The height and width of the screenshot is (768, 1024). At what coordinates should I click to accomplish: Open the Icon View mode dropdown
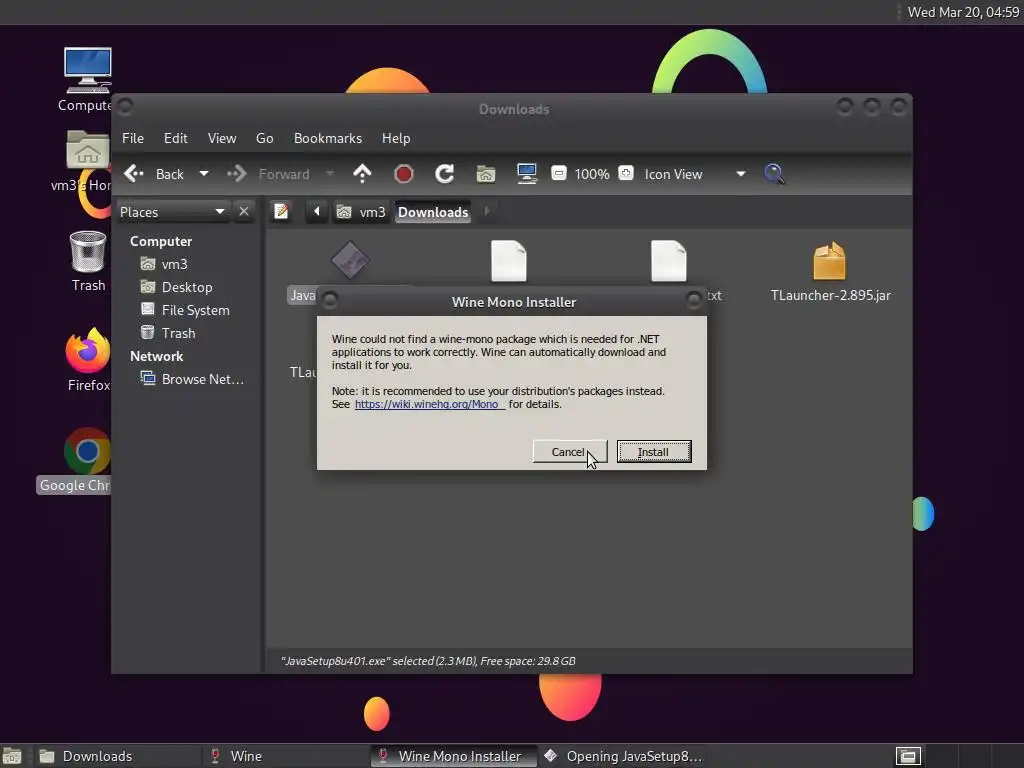pyautogui.click(x=695, y=174)
